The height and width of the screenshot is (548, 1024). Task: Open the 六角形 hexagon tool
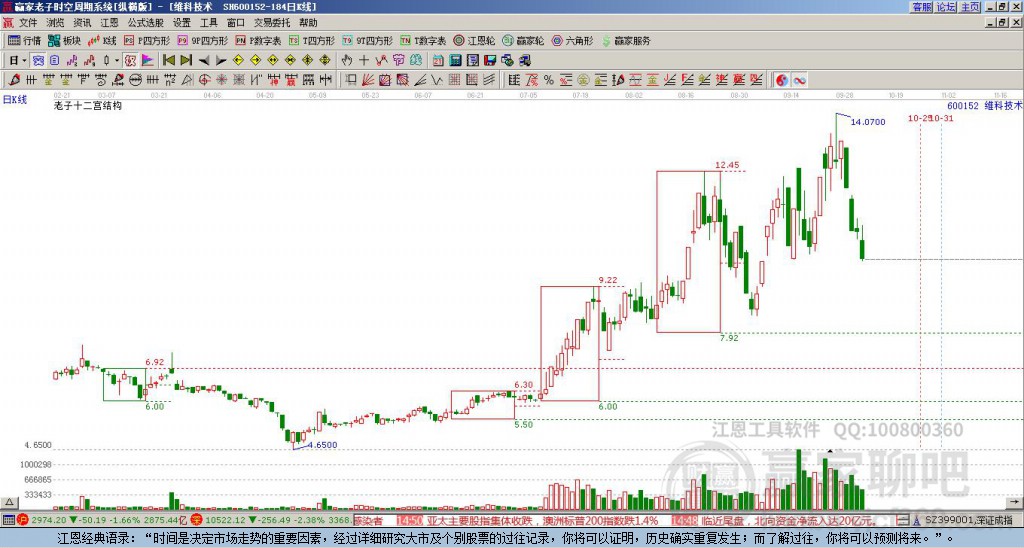point(573,40)
